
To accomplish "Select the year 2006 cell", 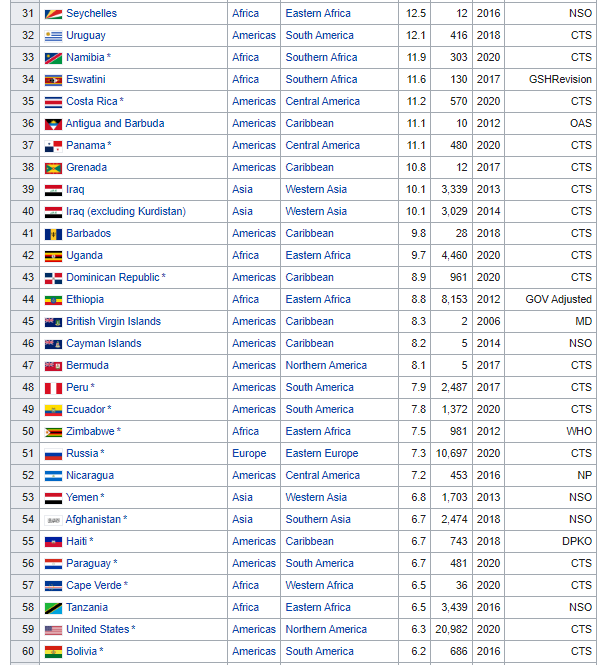I will tap(488, 321).
